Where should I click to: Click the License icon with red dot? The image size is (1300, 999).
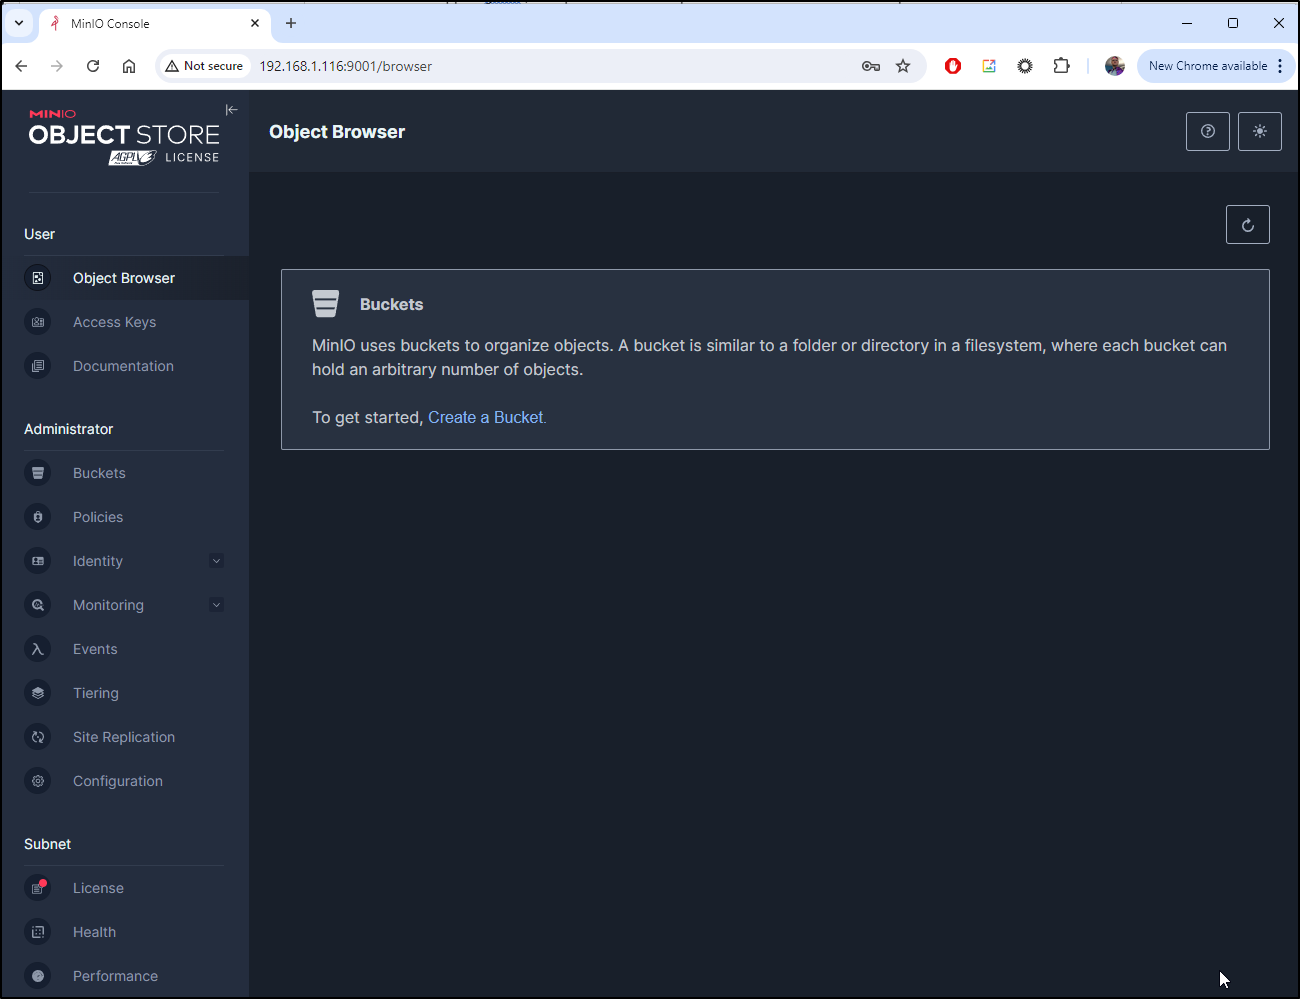click(x=38, y=888)
